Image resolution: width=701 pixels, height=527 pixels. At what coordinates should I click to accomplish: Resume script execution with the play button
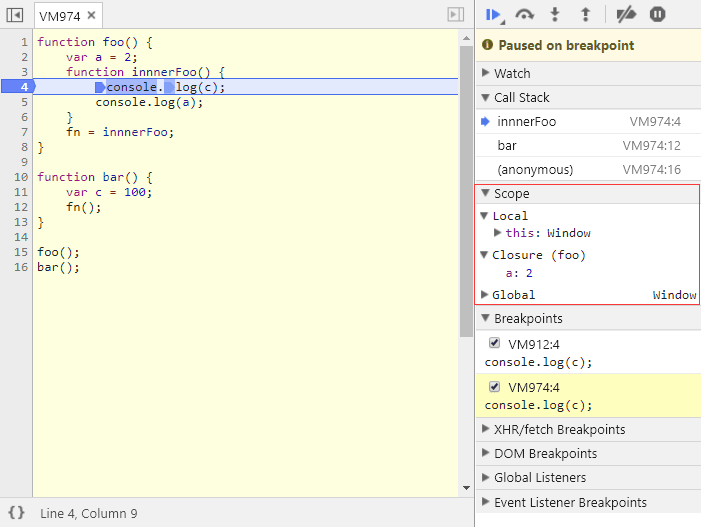(492, 14)
